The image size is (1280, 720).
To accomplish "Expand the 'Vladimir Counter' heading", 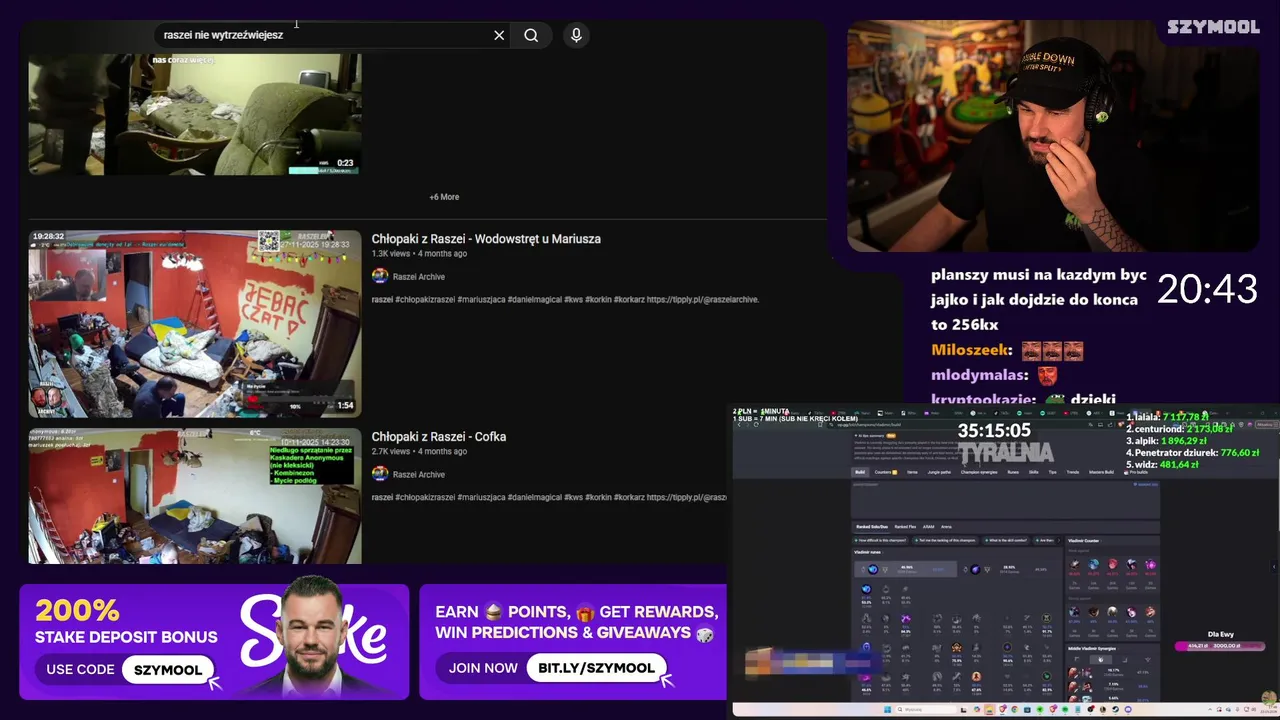I will pyautogui.click(x=1085, y=540).
